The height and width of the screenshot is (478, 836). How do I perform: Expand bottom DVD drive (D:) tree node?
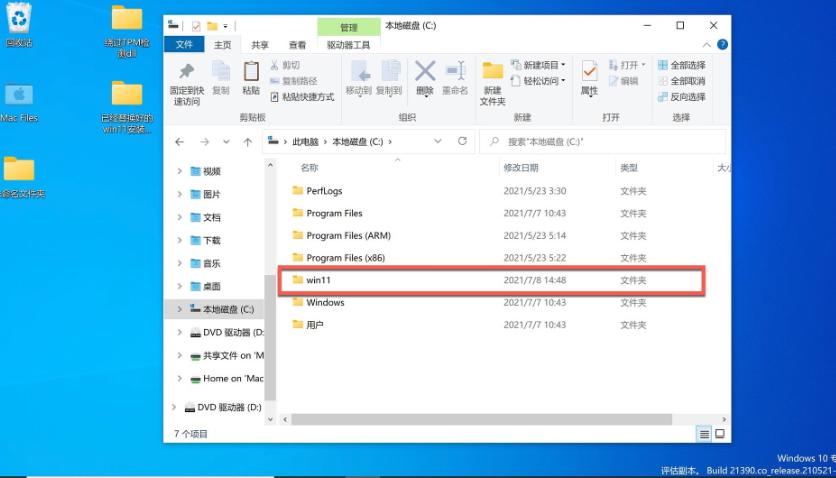coord(174,407)
